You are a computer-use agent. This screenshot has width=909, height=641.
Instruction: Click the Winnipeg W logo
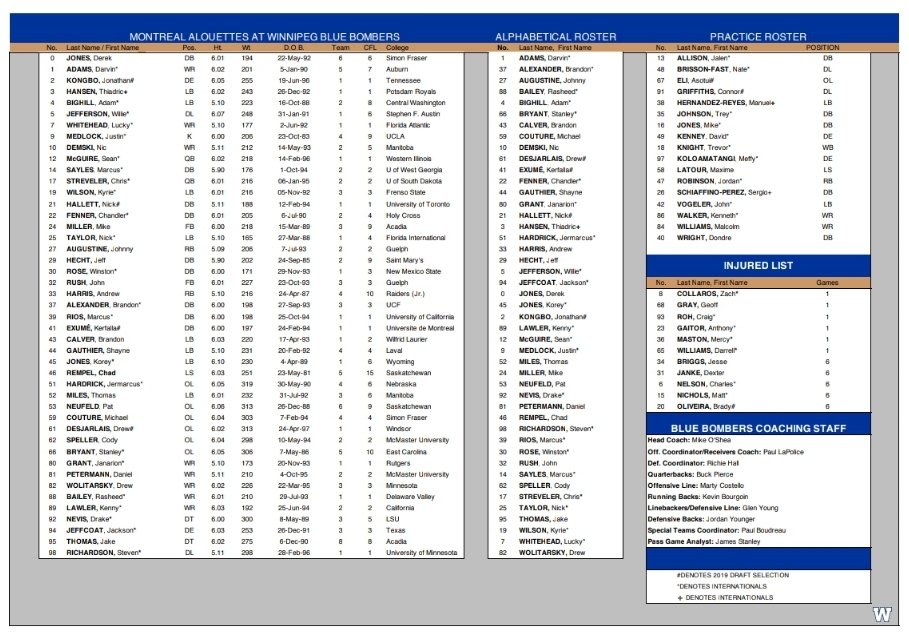(x=882, y=614)
